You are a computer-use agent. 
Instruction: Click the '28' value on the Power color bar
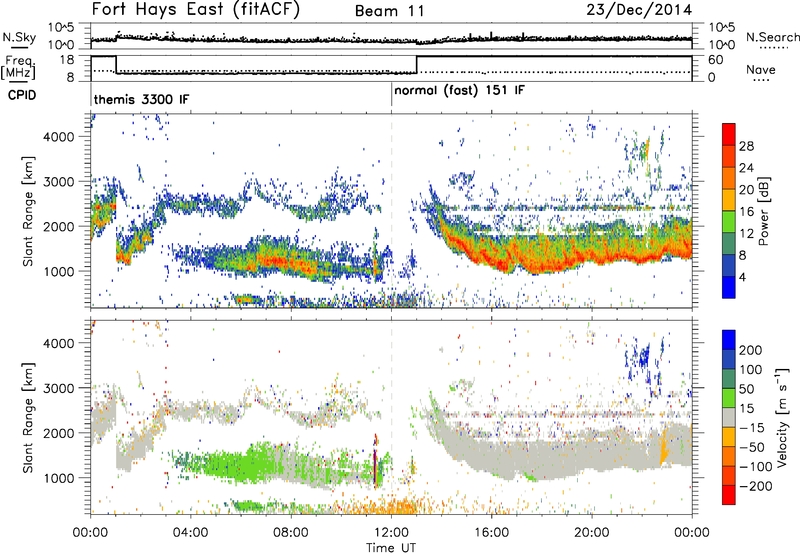pos(746,146)
